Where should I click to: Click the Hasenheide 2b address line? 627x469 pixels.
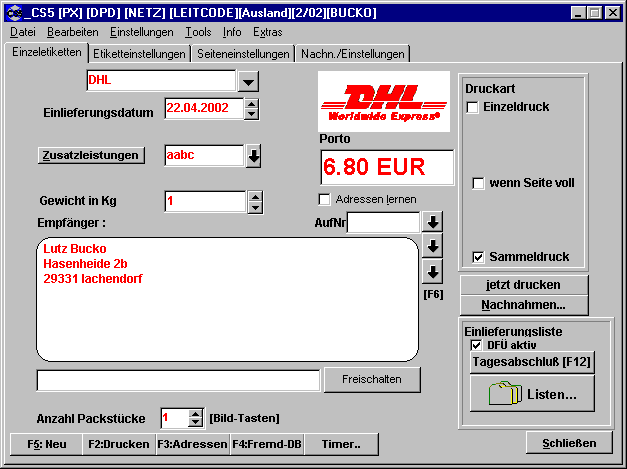click(85, 264)
